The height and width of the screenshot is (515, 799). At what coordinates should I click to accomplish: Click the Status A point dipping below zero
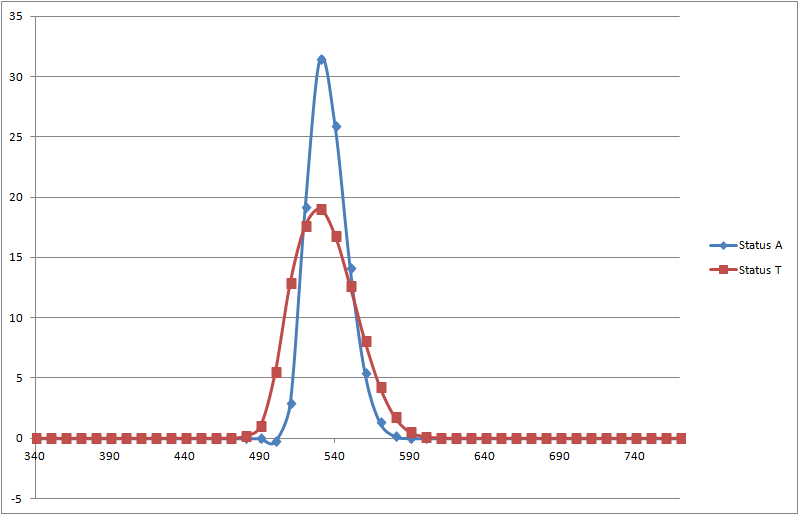click(276, 442)
